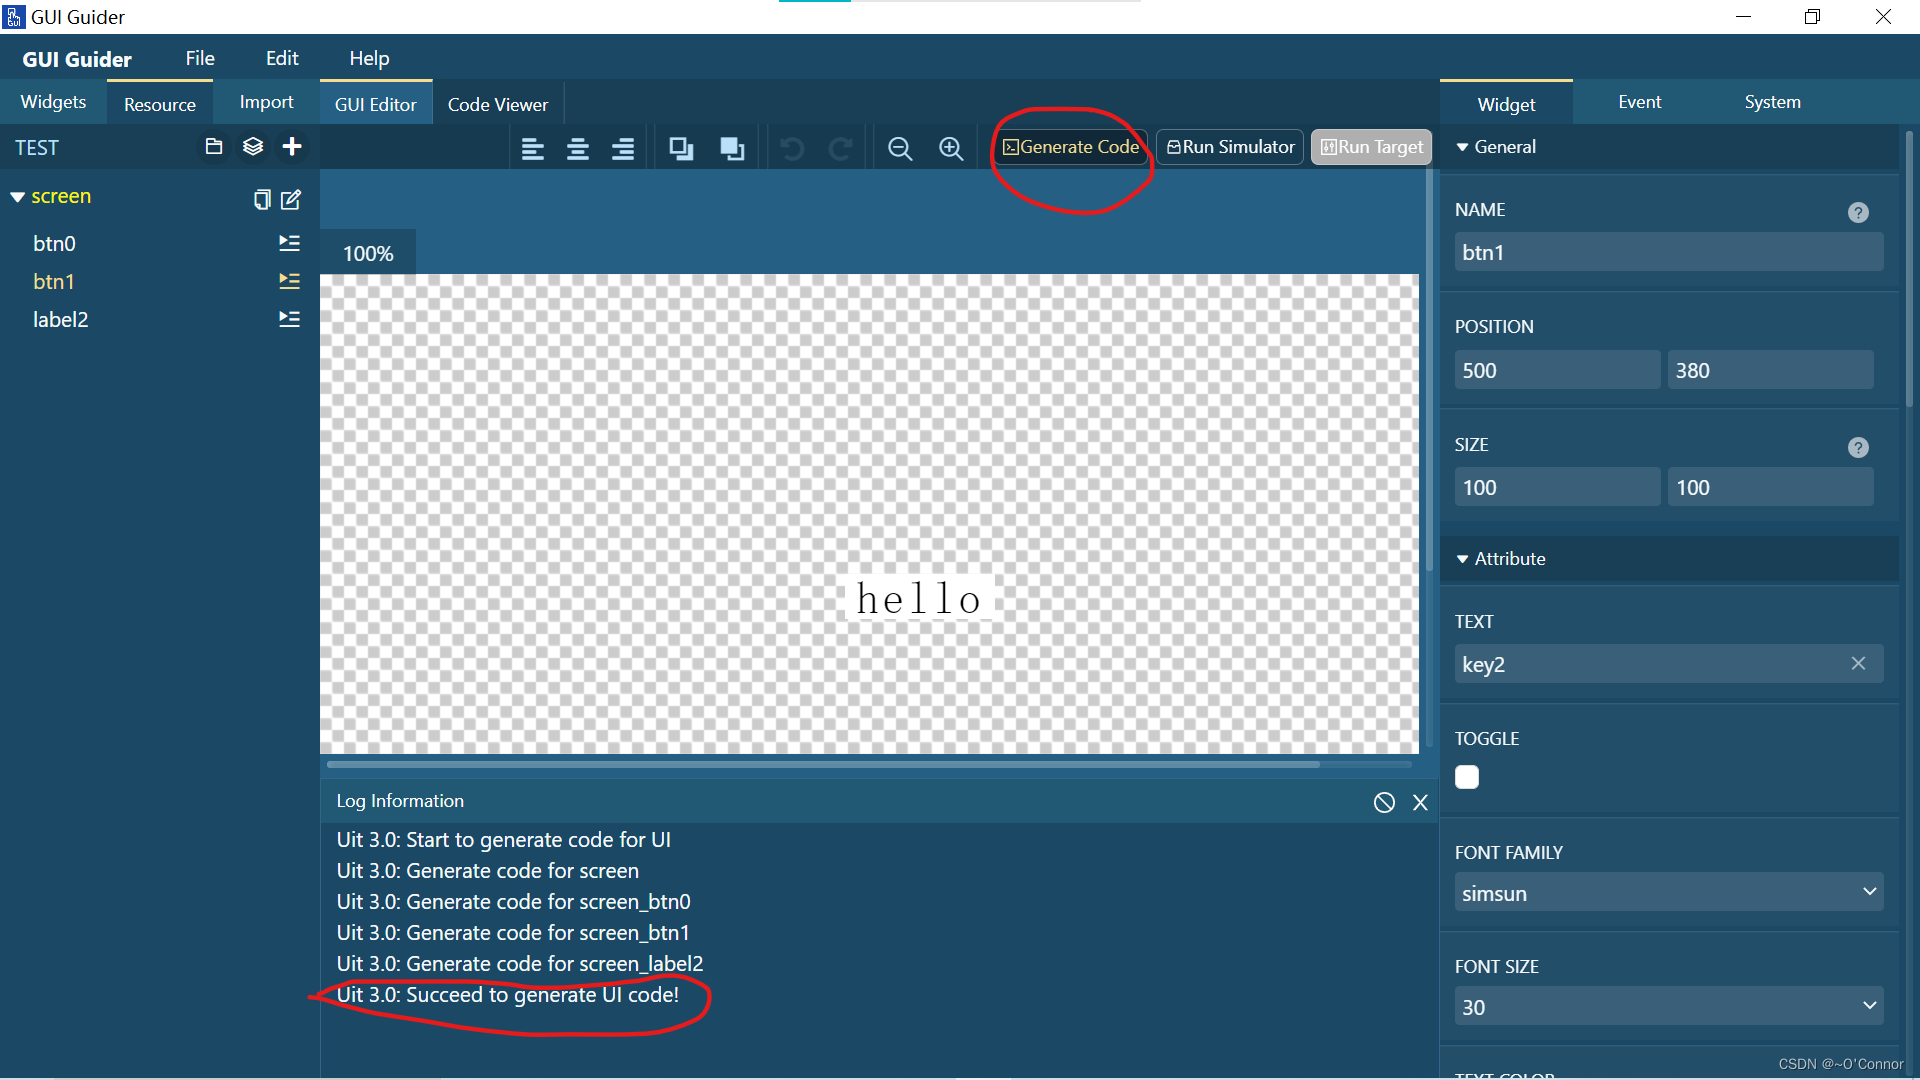
Task: Click the edit icon beside screen
Action: coord(291,199)
